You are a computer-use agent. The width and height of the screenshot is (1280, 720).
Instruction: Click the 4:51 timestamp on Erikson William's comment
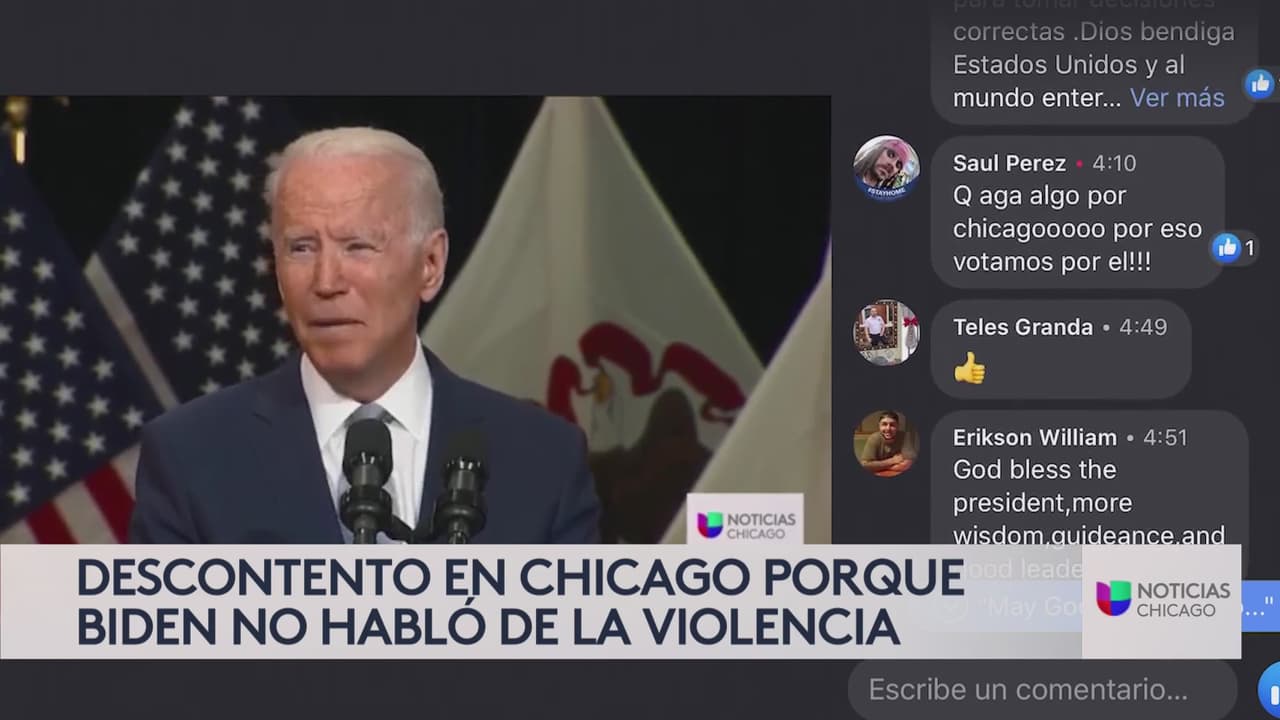coord(1166,437)
